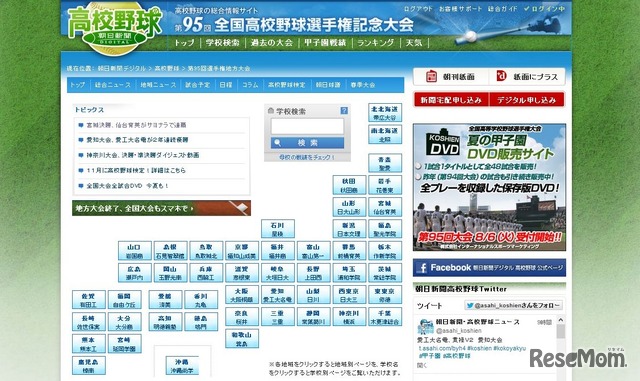Open the 北北海道 regional page link
The image size is (640, 381).
(384, 109)
